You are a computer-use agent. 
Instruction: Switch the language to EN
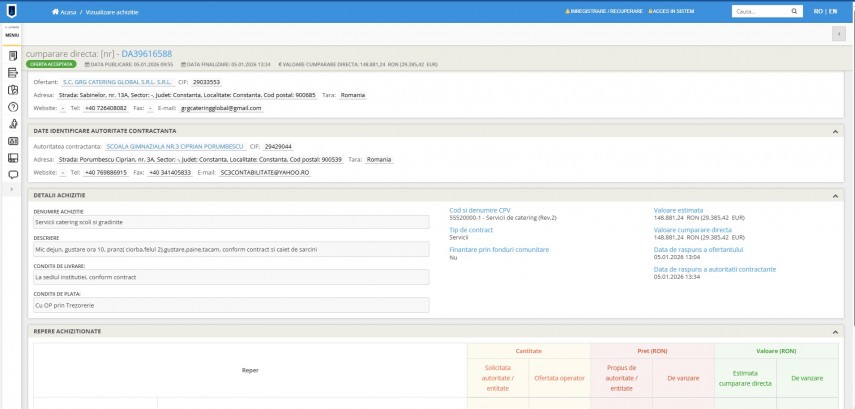click(x=832, y=11)
